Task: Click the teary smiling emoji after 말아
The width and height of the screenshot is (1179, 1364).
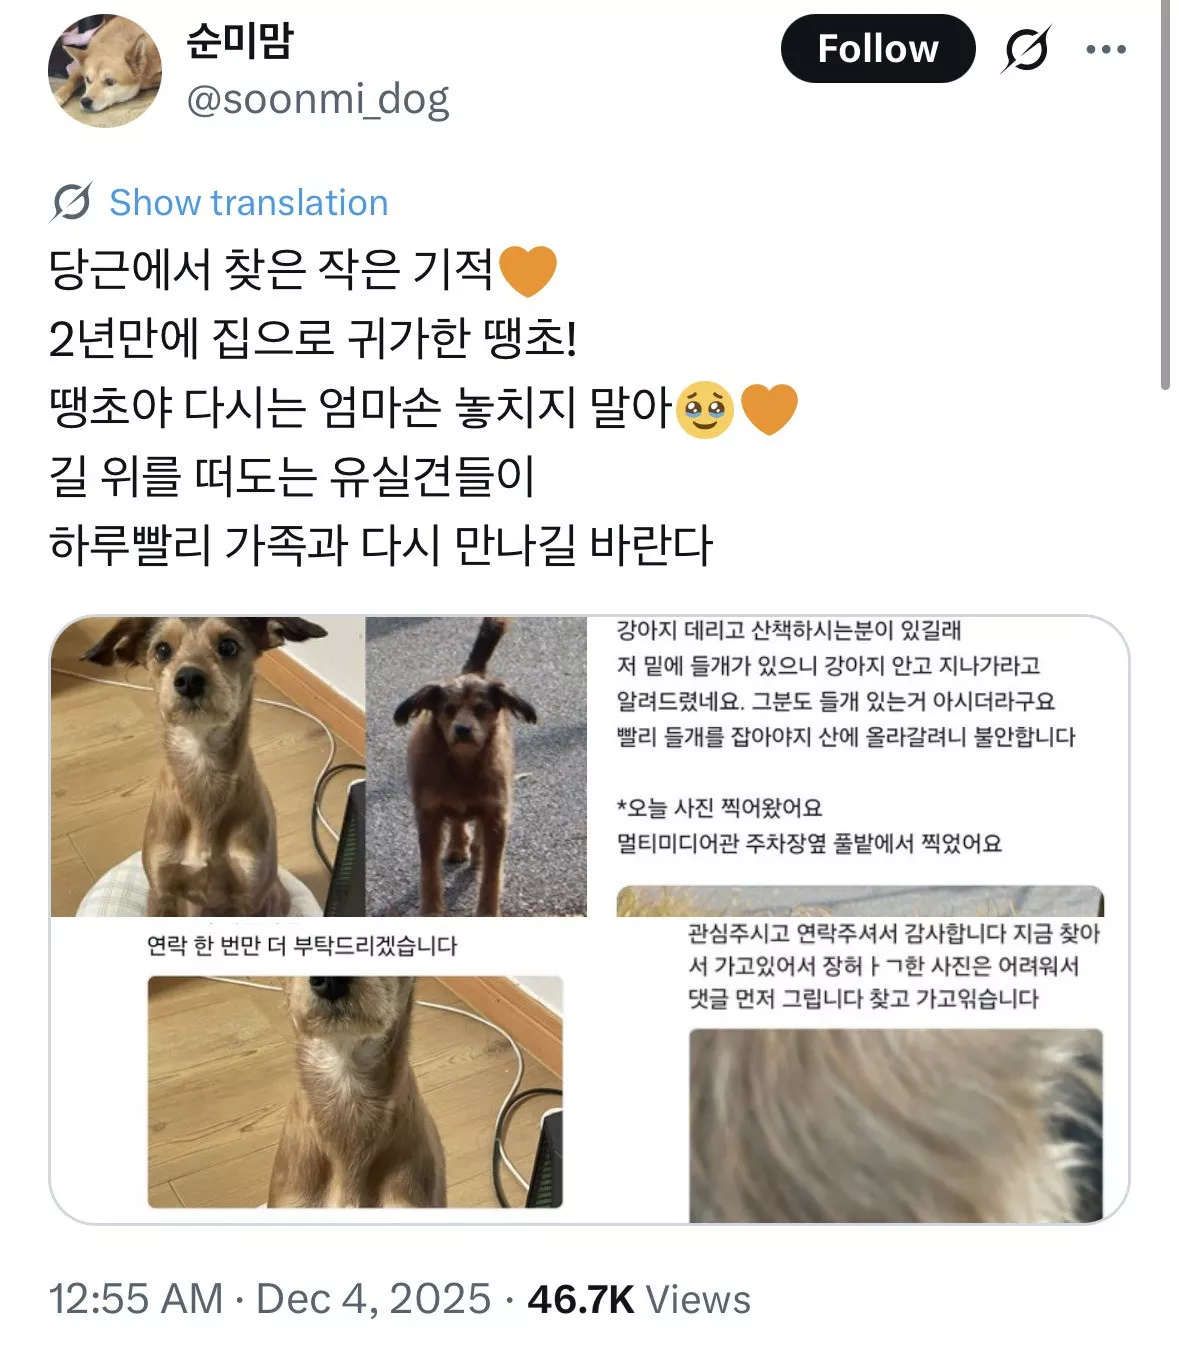Action: pyautogui.click(x=705, y=409)
